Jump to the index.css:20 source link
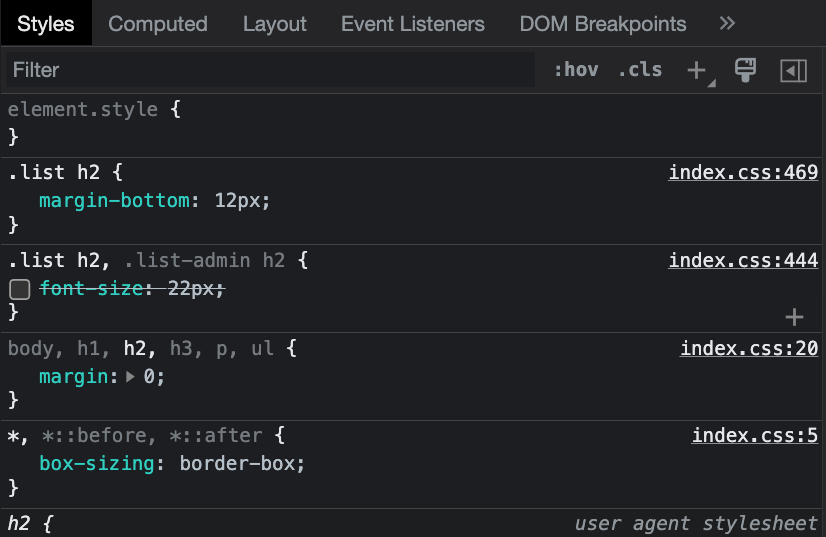Image resolution: width=826 pixels, height=537 pixels. click(x=749, y=349)
